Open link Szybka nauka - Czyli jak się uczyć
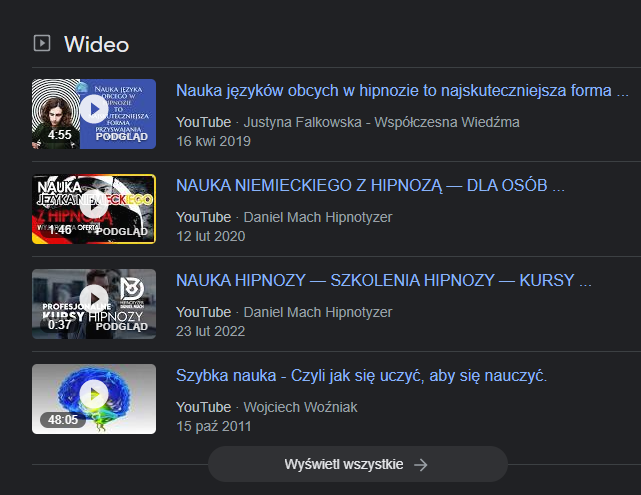This screenshot has width=641, height=495. [361, 376]
